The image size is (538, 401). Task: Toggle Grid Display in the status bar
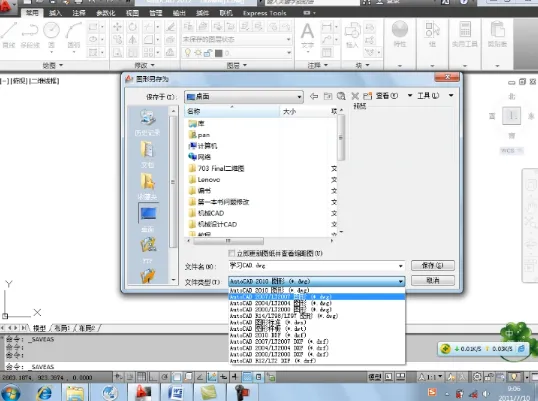click(141, 377)
